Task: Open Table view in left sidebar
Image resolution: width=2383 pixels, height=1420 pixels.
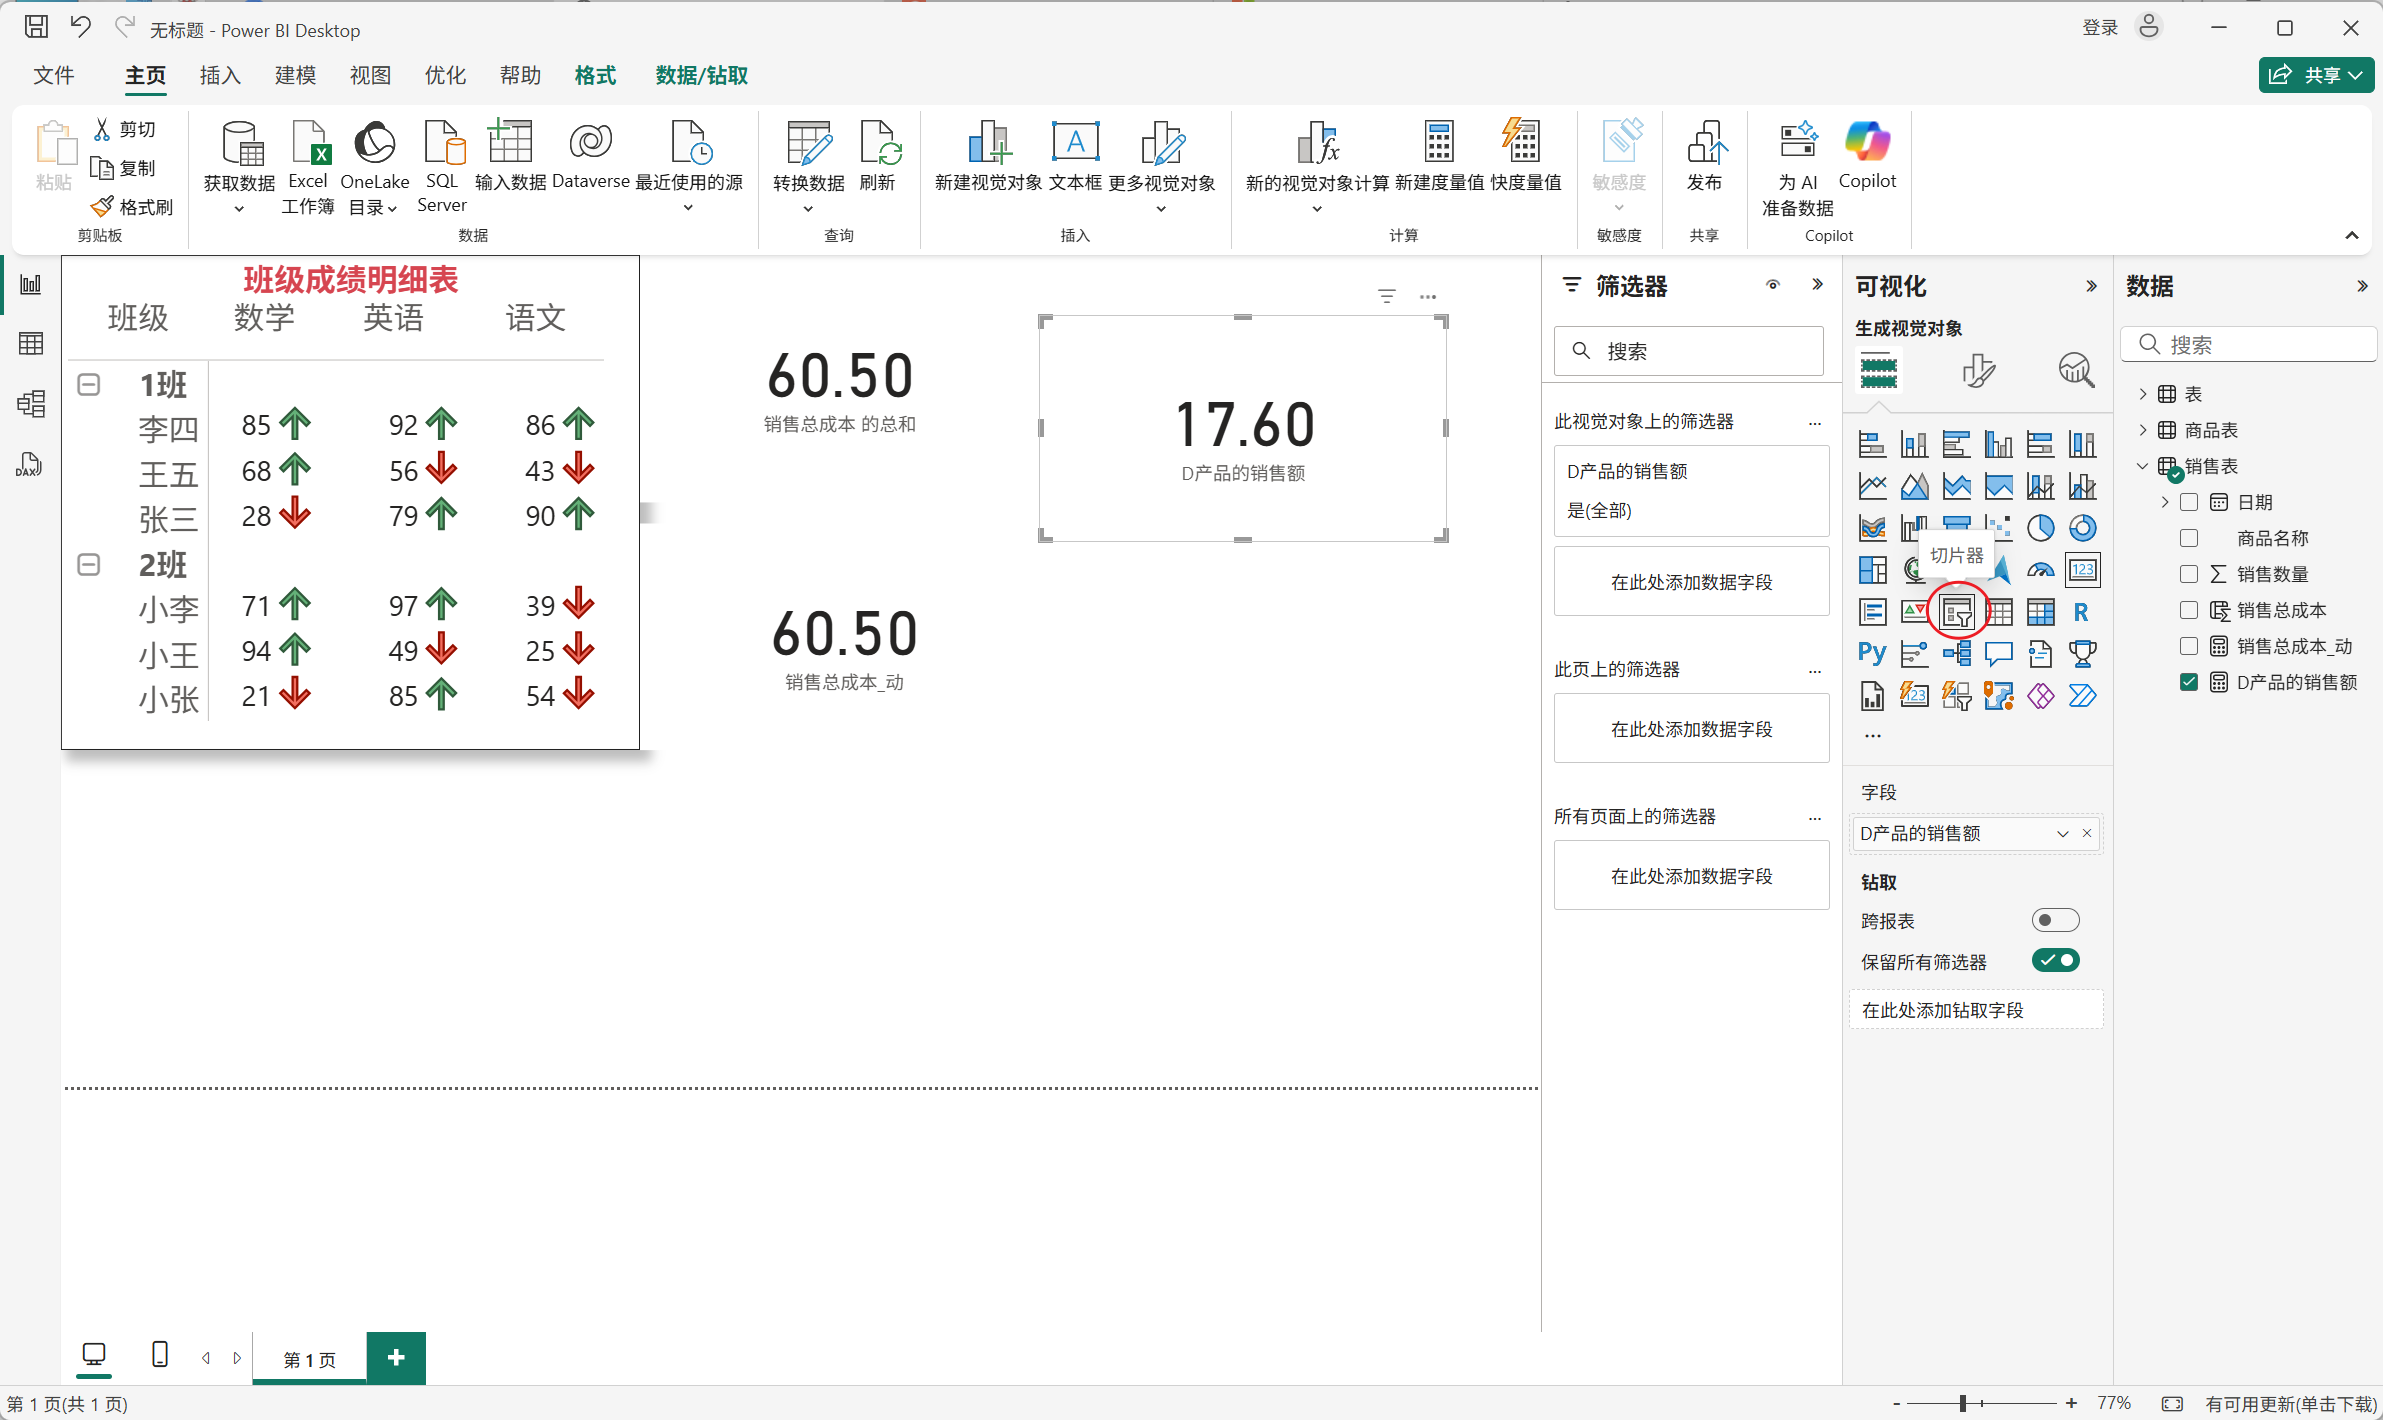Action: tap(31, 344)
